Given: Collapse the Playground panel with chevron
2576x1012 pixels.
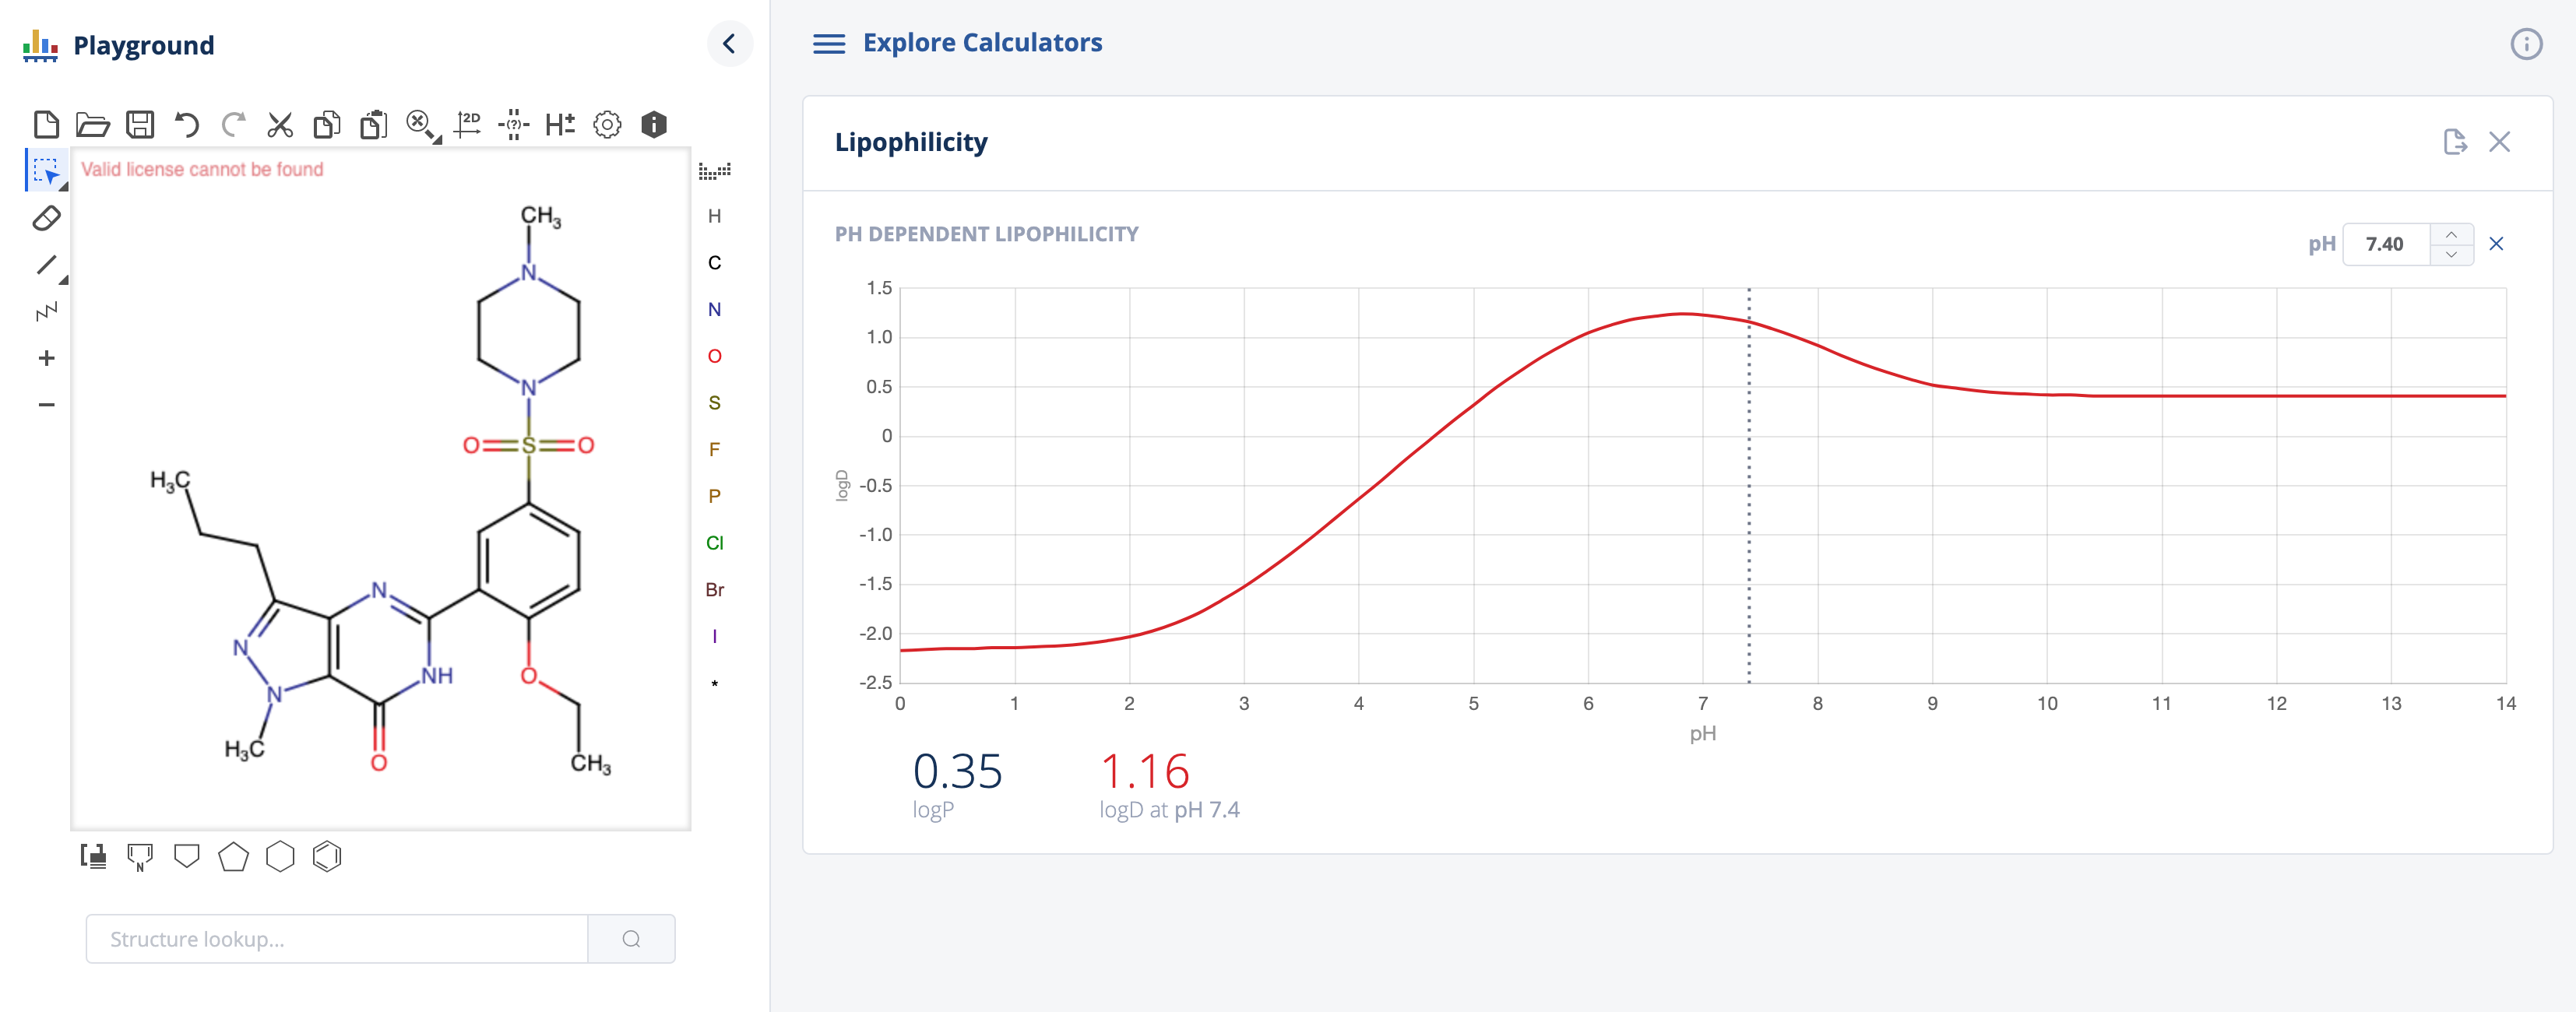Looking at the screenshot, I should coord(729,43).
